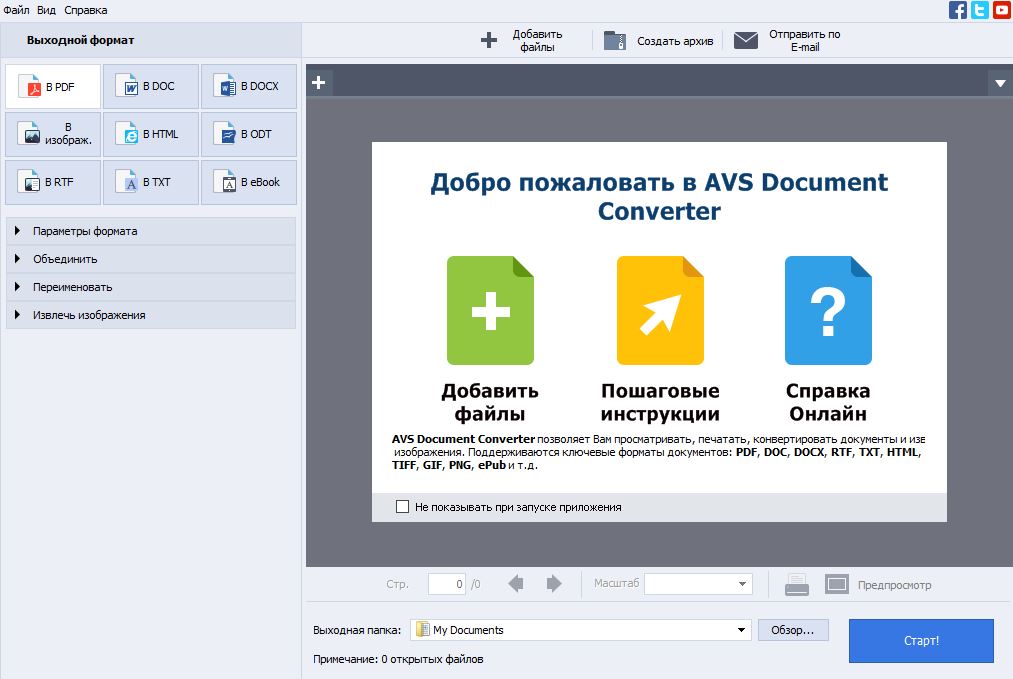
Task: Click the Создать архив label
Action: [675, 41]
